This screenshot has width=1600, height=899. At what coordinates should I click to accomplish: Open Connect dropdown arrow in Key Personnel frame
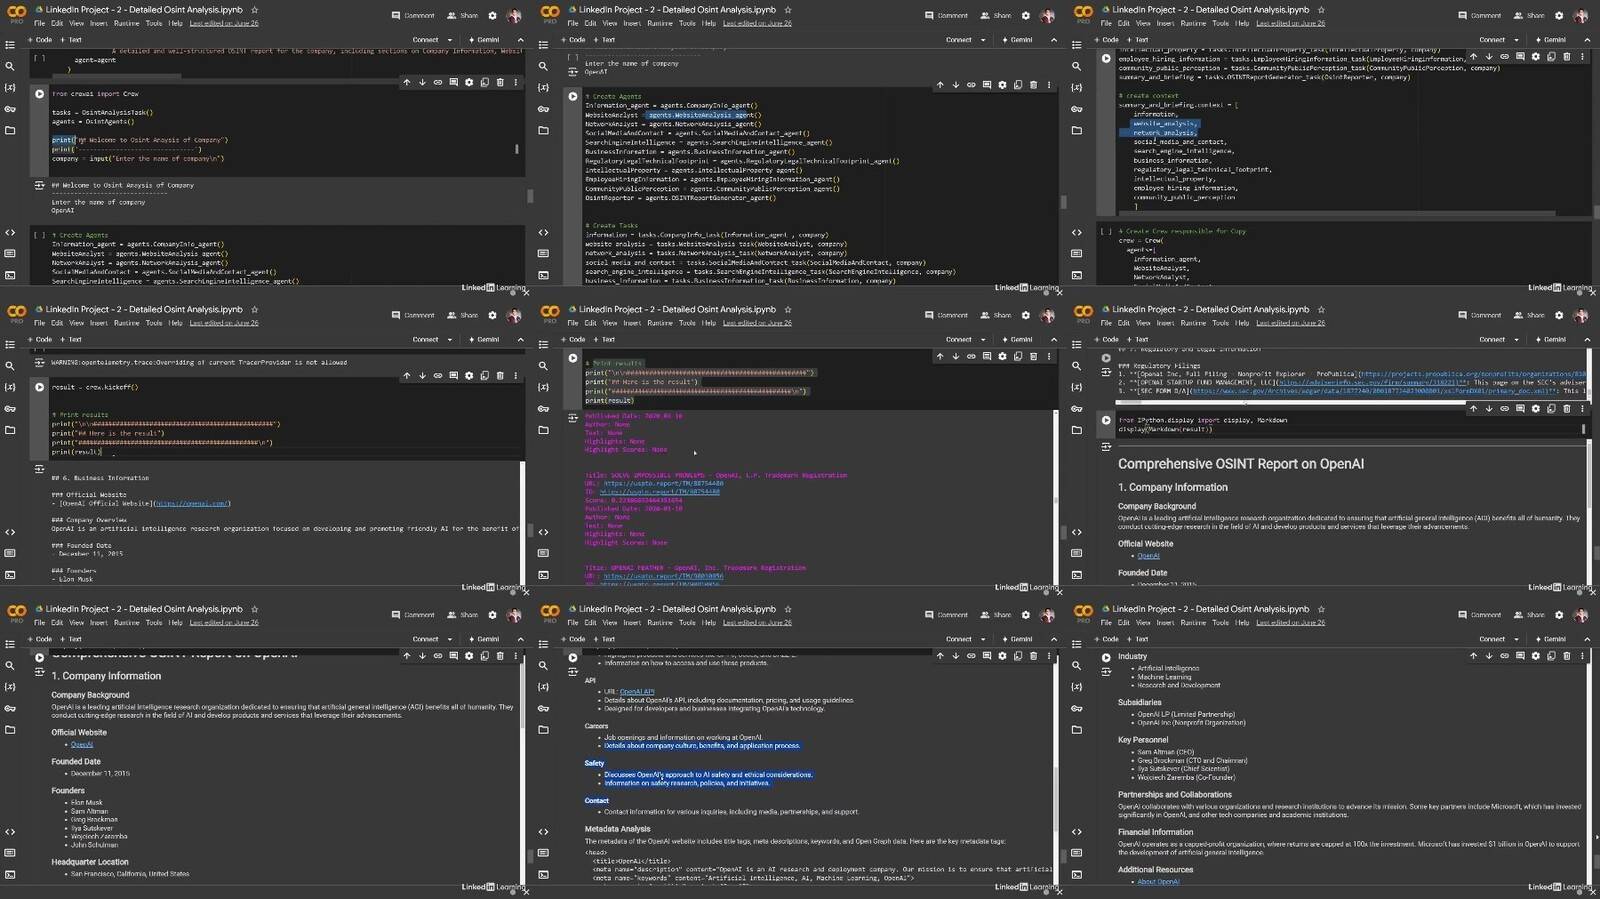coord(1517,639)
